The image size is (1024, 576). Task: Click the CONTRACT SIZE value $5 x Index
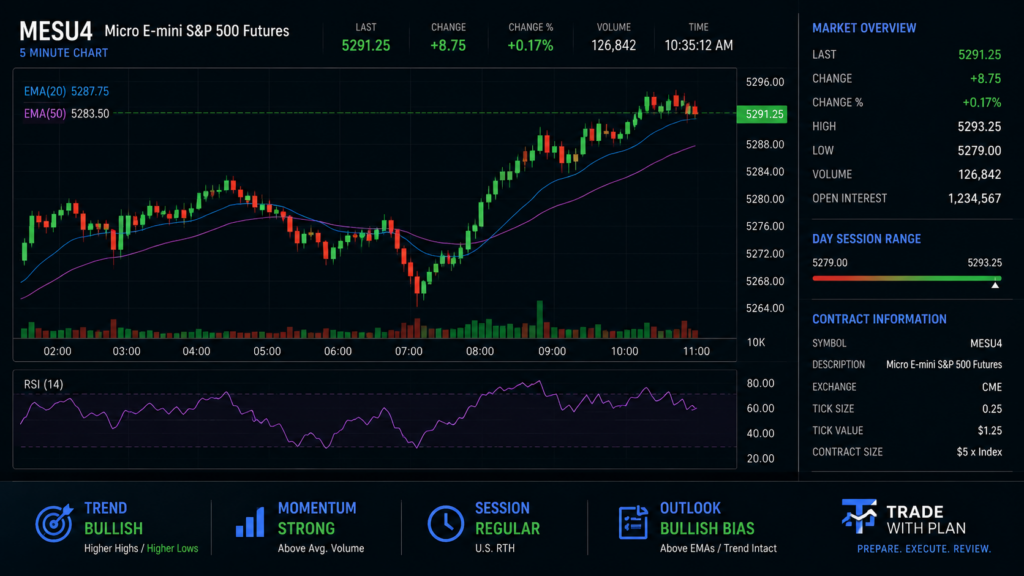click(x=979, y=452)
